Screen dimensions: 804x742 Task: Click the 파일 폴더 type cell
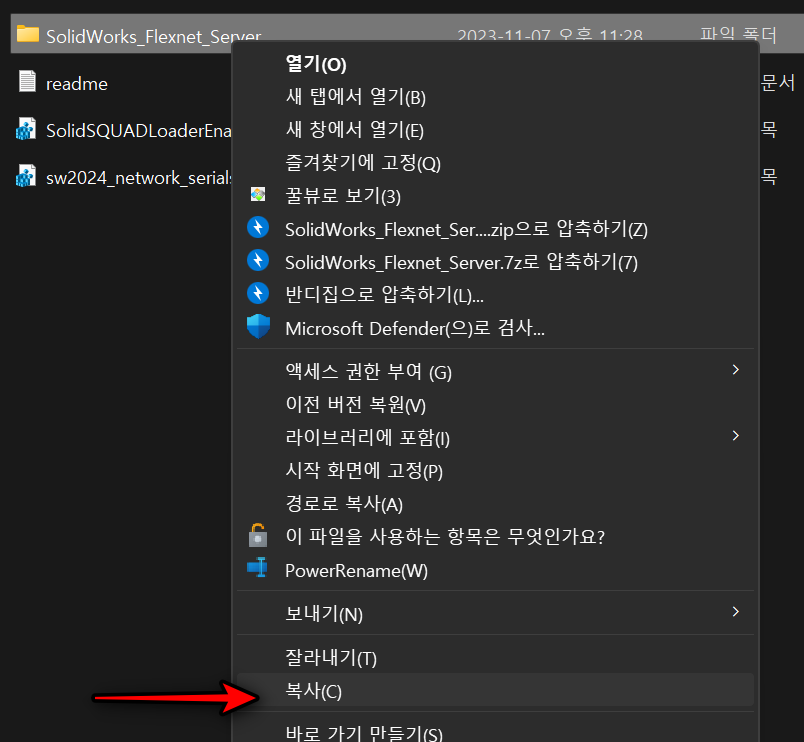[738, 35]
